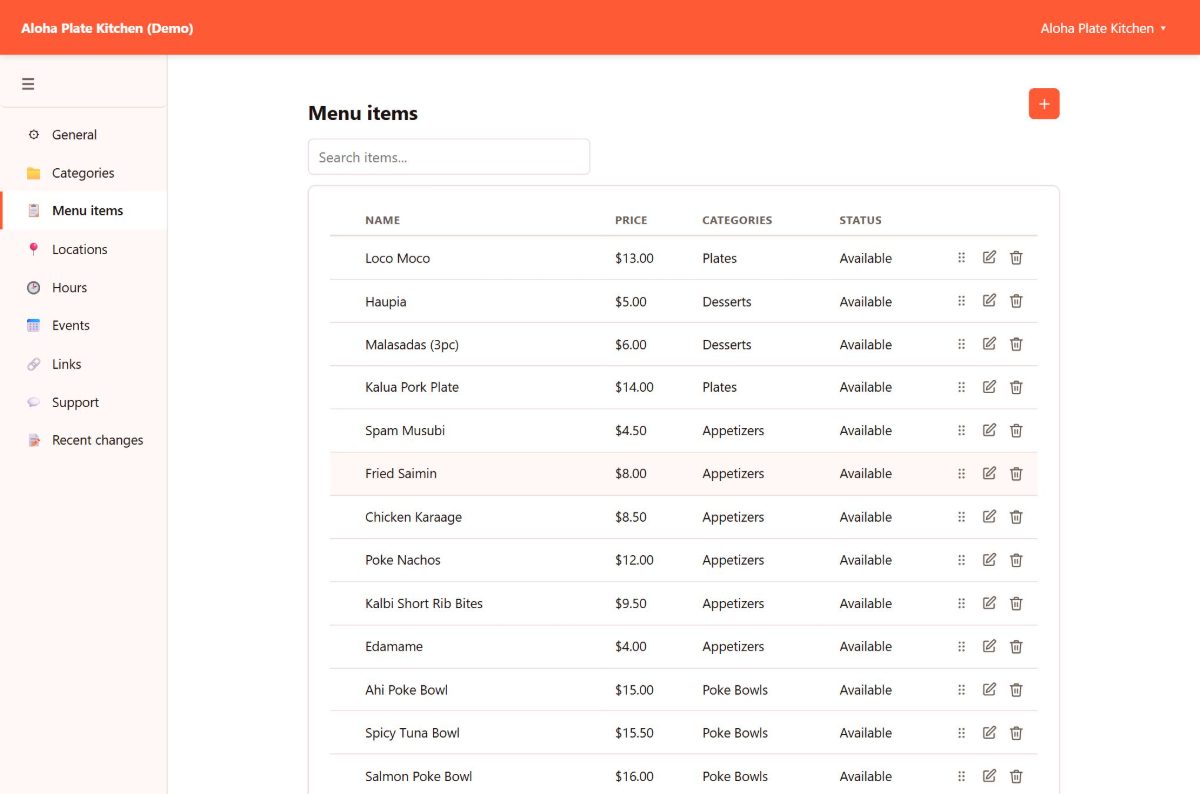Delete the Ahi Poke Bowl item
Screen dimensions: 1200x794
tap(1016, 690)
